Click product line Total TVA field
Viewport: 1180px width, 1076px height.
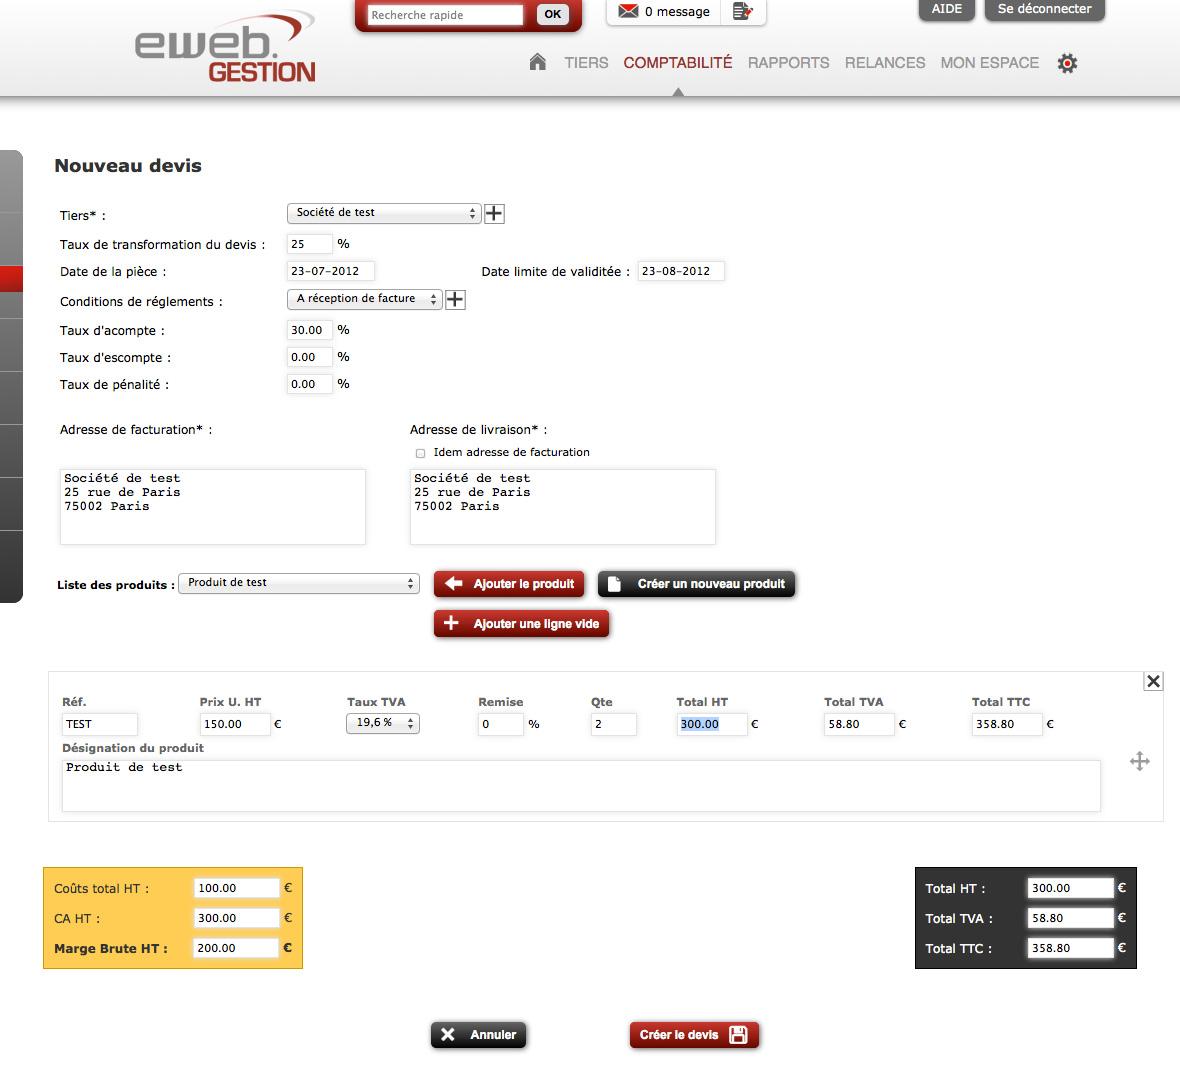click(859, 724)
